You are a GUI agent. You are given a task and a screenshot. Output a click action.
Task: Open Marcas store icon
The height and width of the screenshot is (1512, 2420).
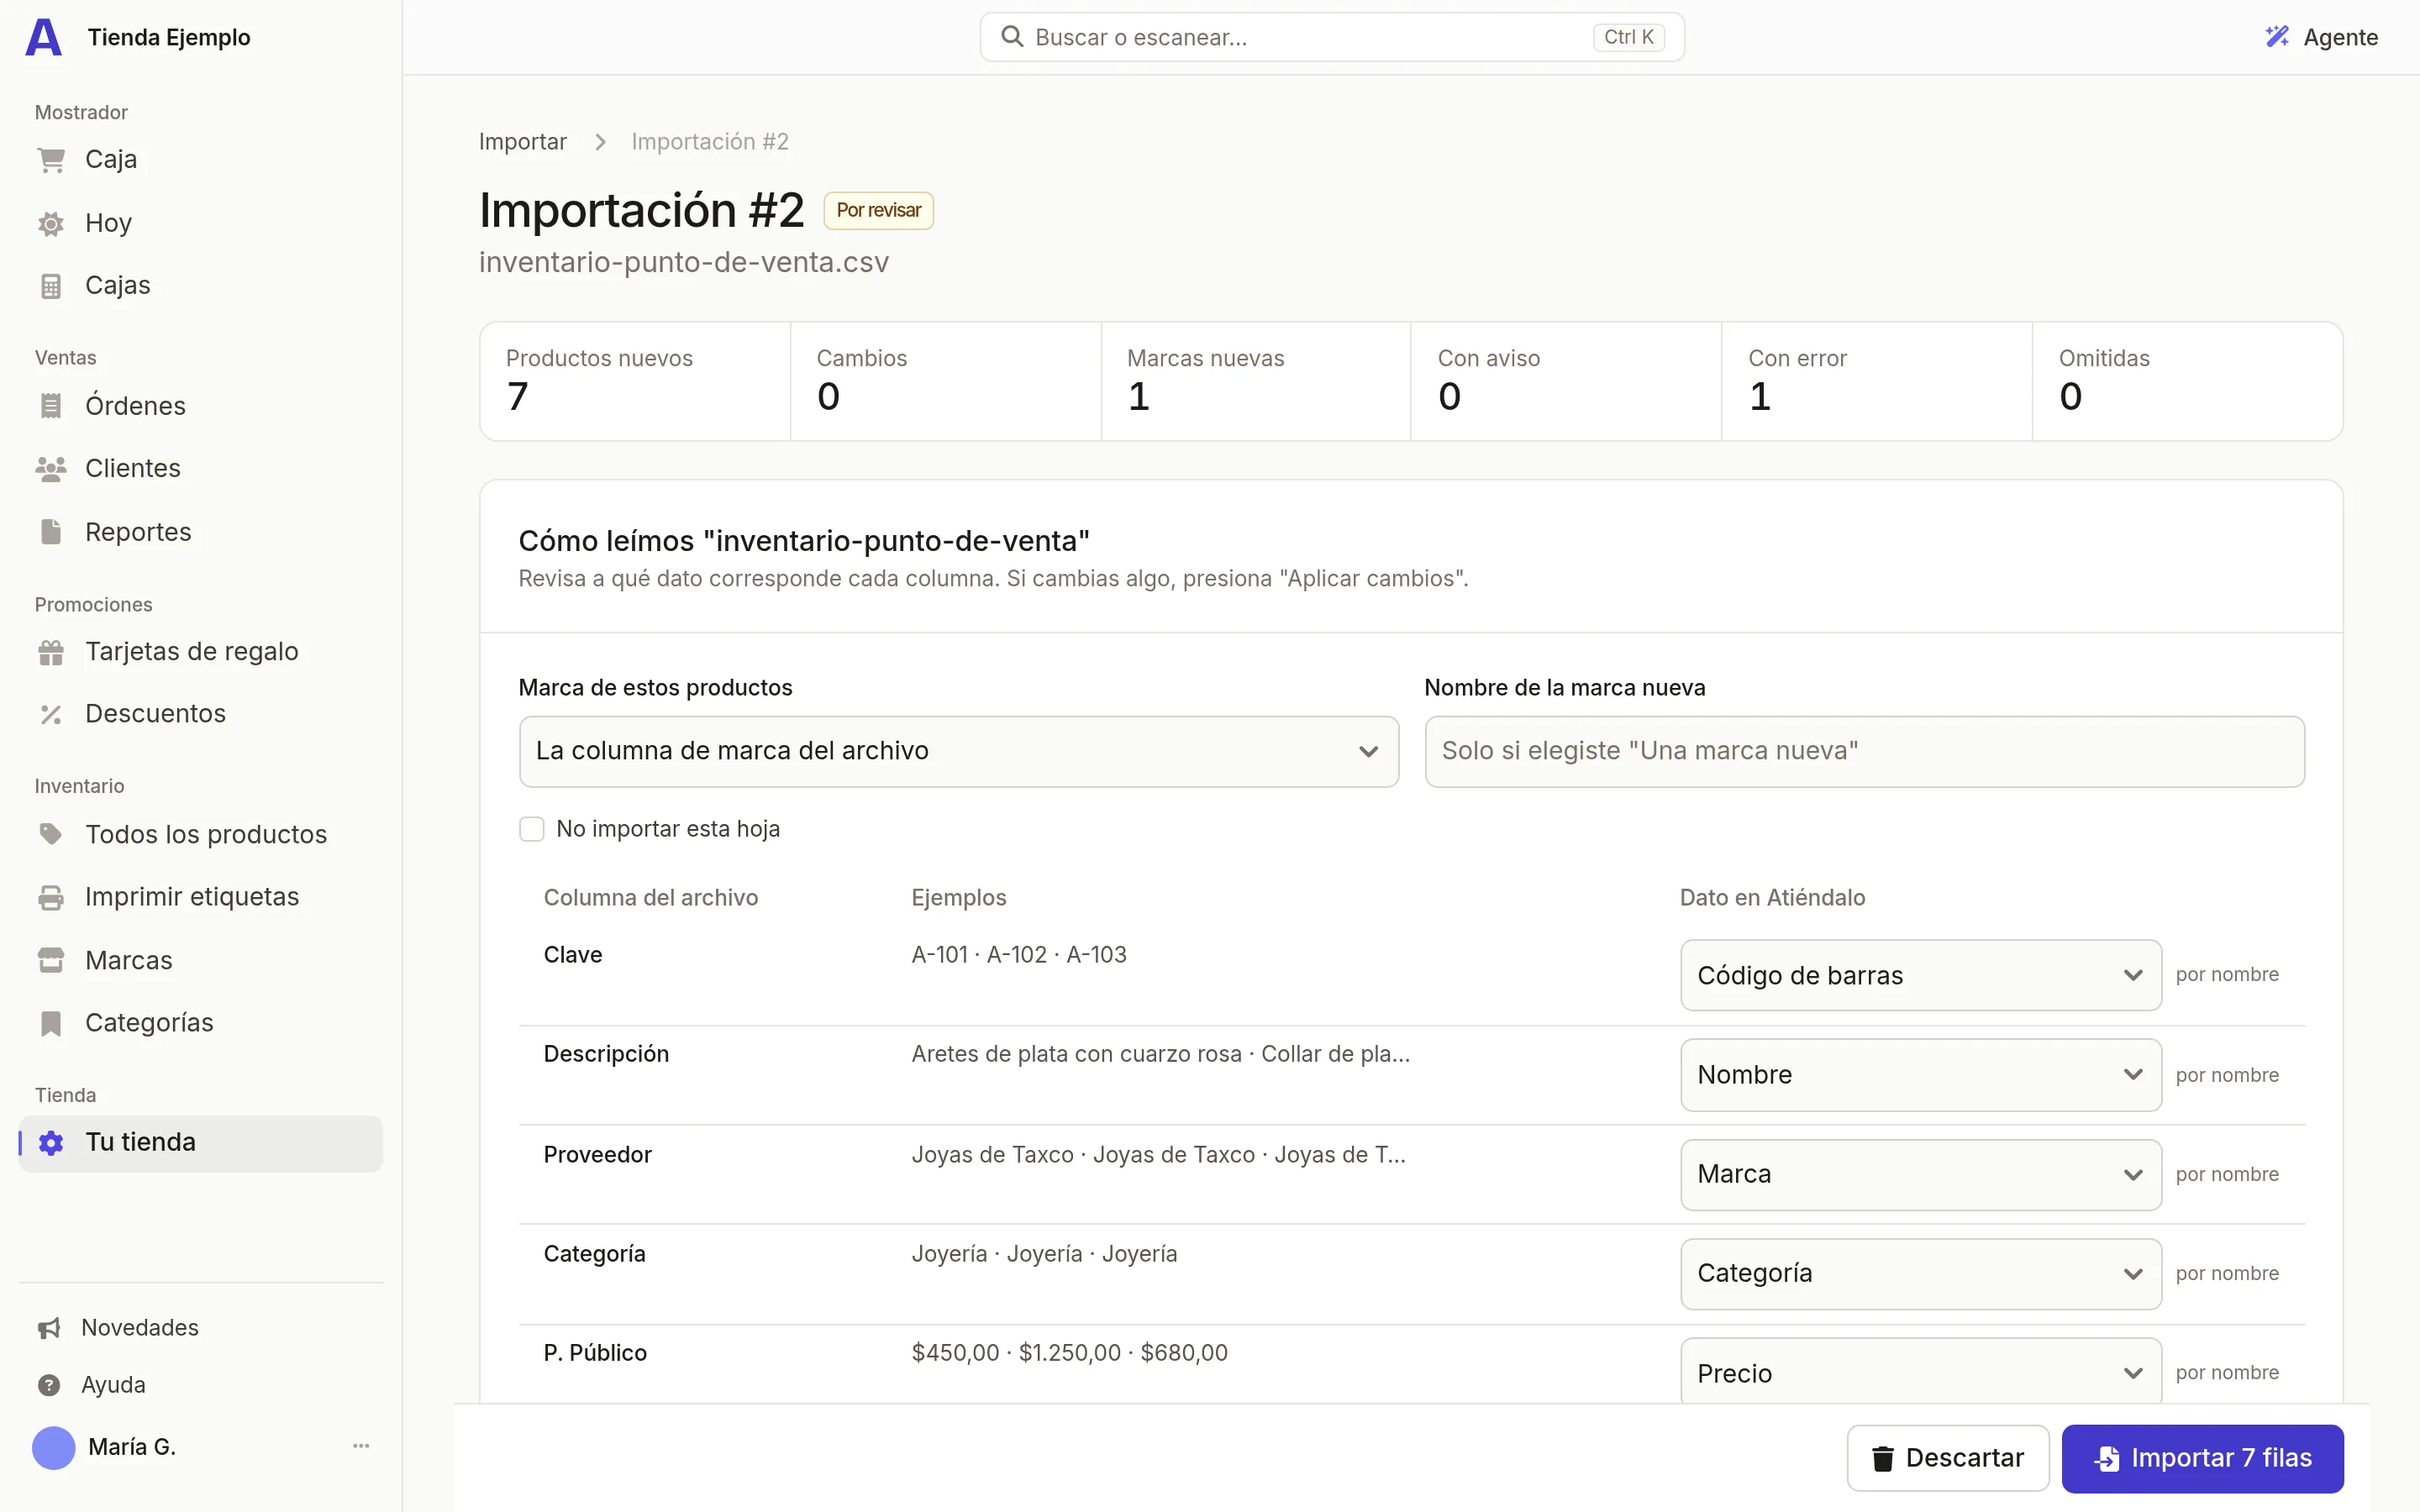pos(51,960)
